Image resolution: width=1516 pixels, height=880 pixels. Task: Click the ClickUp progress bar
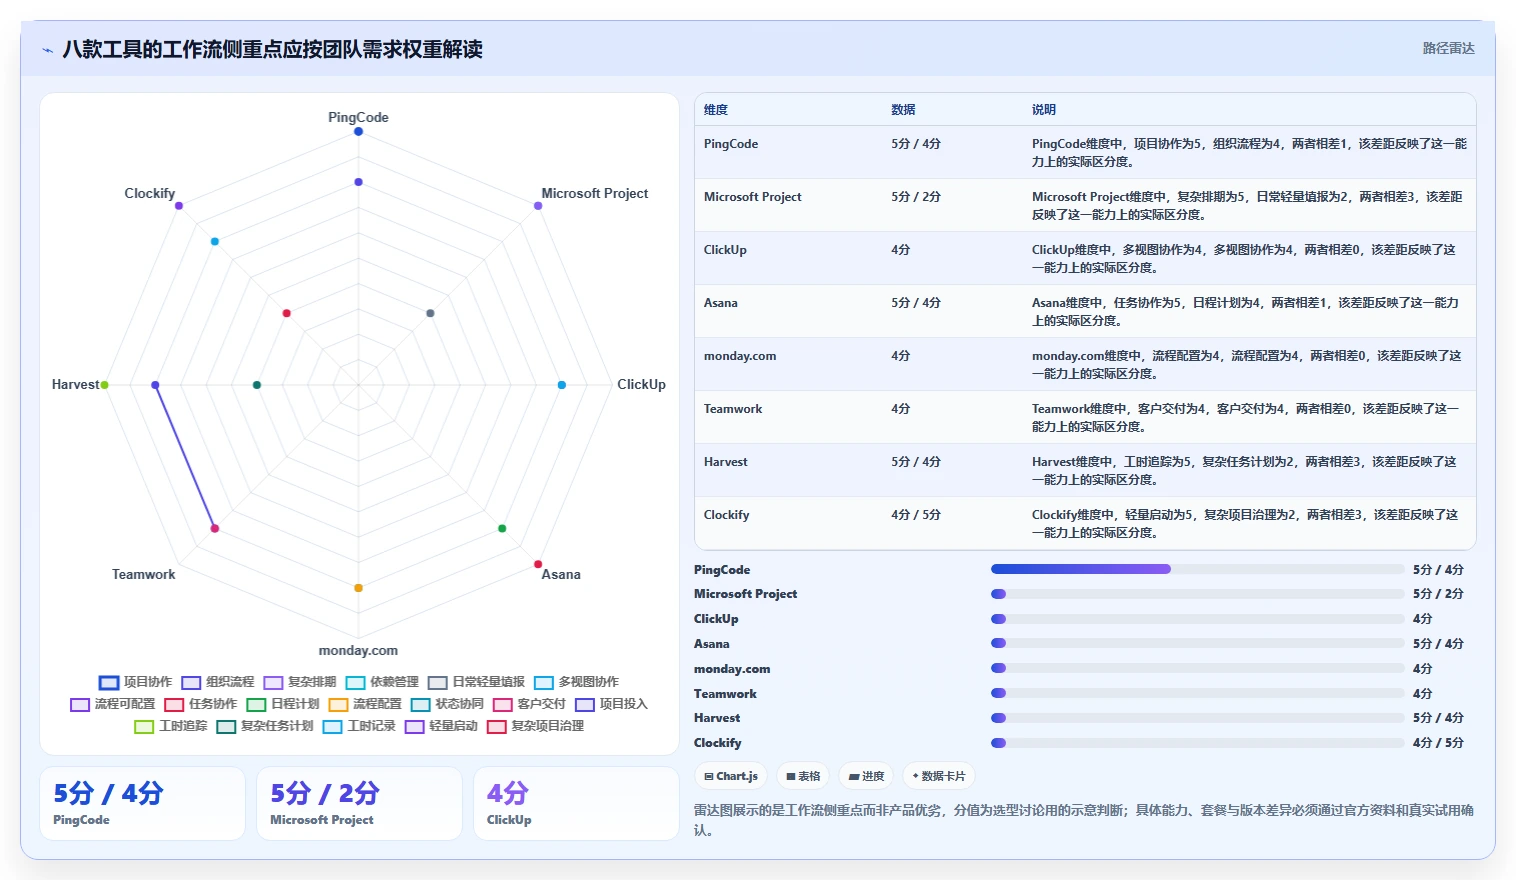pyautogui.click(x=1197, y=619)
